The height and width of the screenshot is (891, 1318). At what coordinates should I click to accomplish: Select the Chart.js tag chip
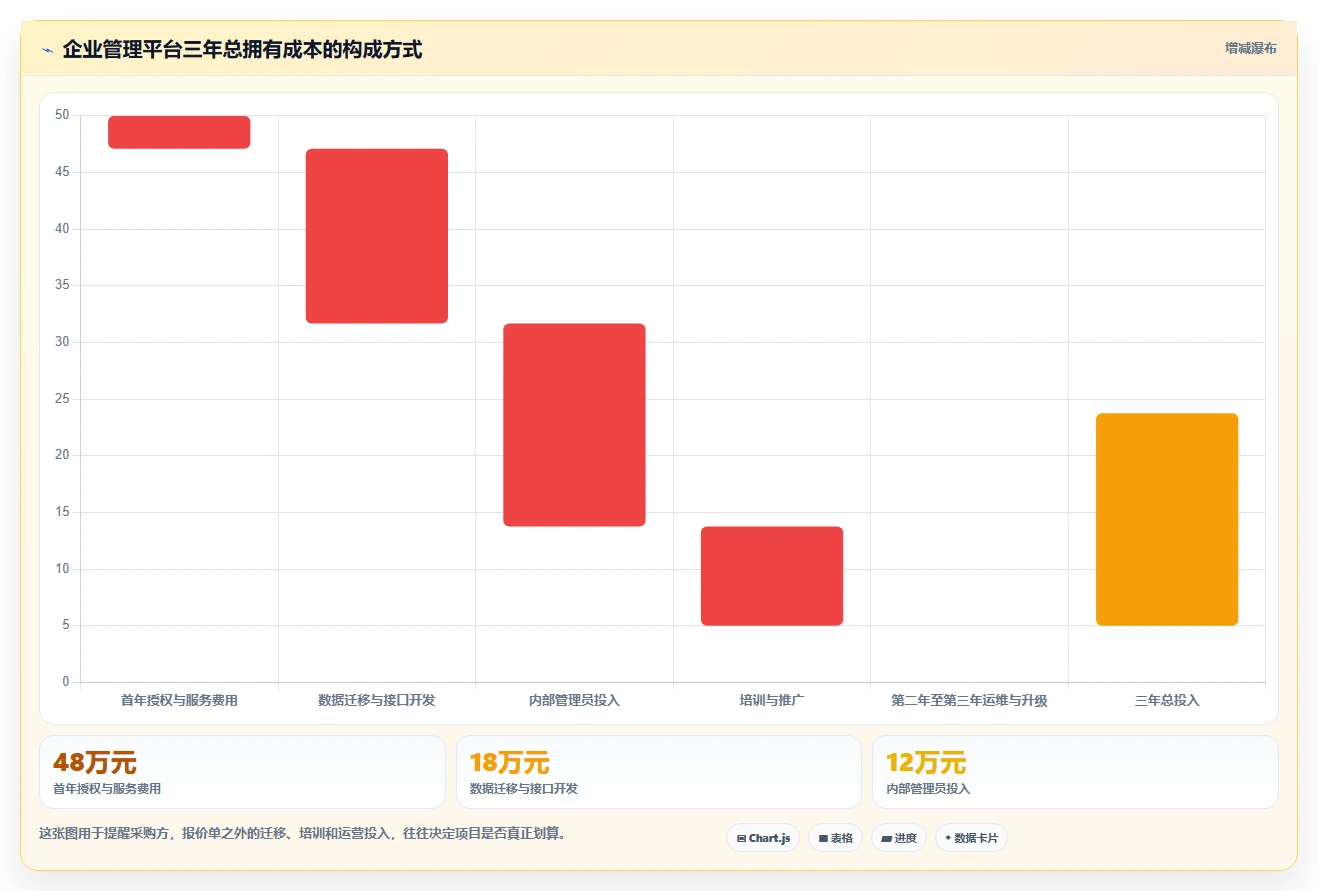click(x=763, y=838)
